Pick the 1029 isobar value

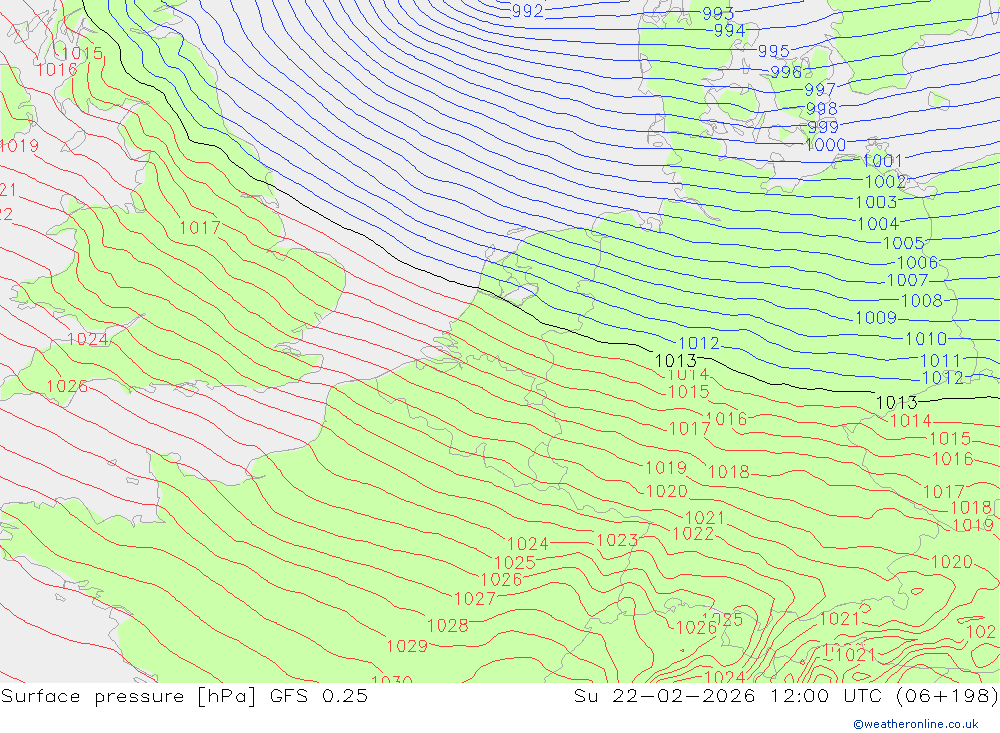click(x=407, y=646)
